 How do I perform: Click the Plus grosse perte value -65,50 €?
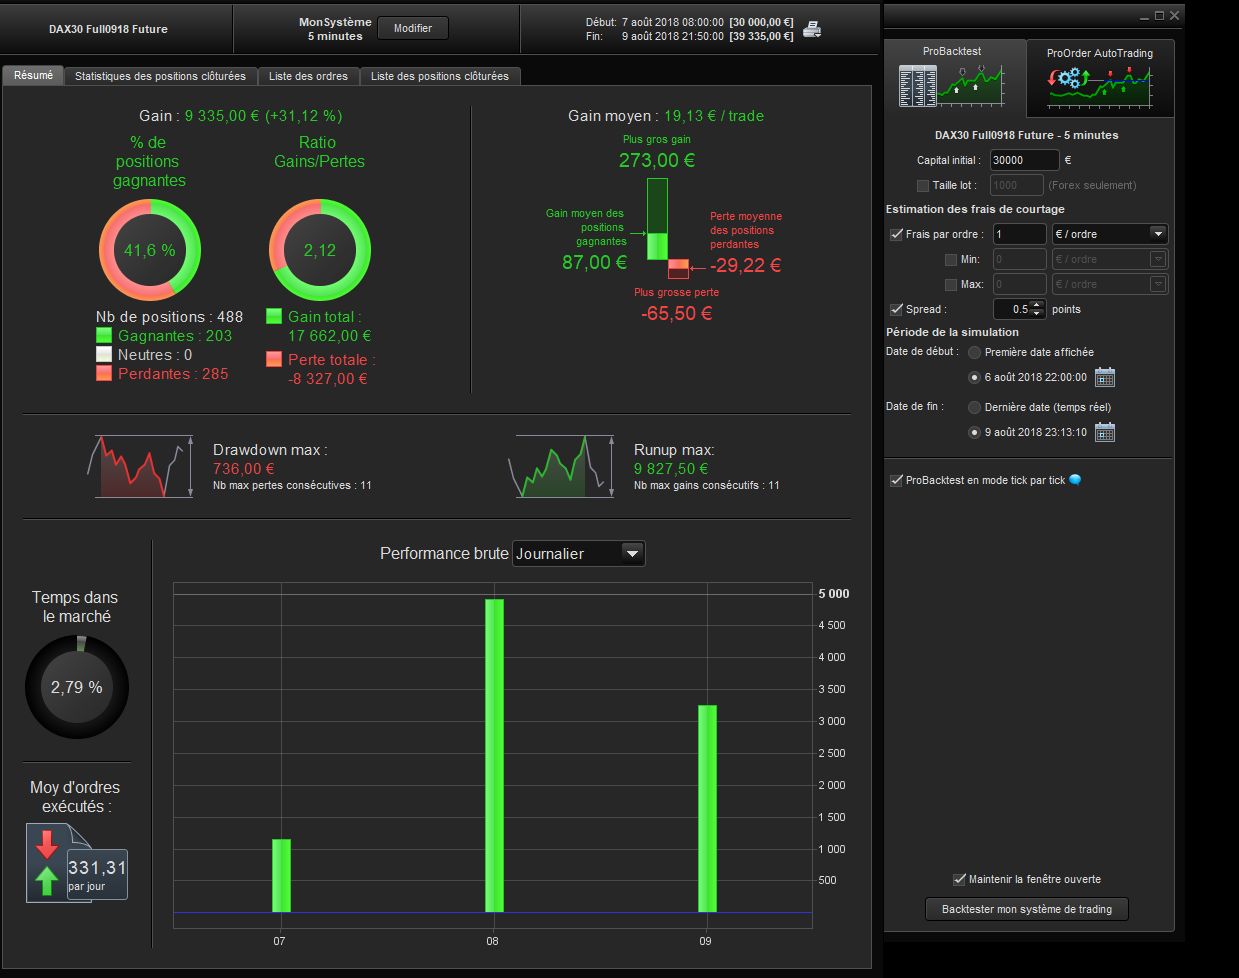pos(676,313)
